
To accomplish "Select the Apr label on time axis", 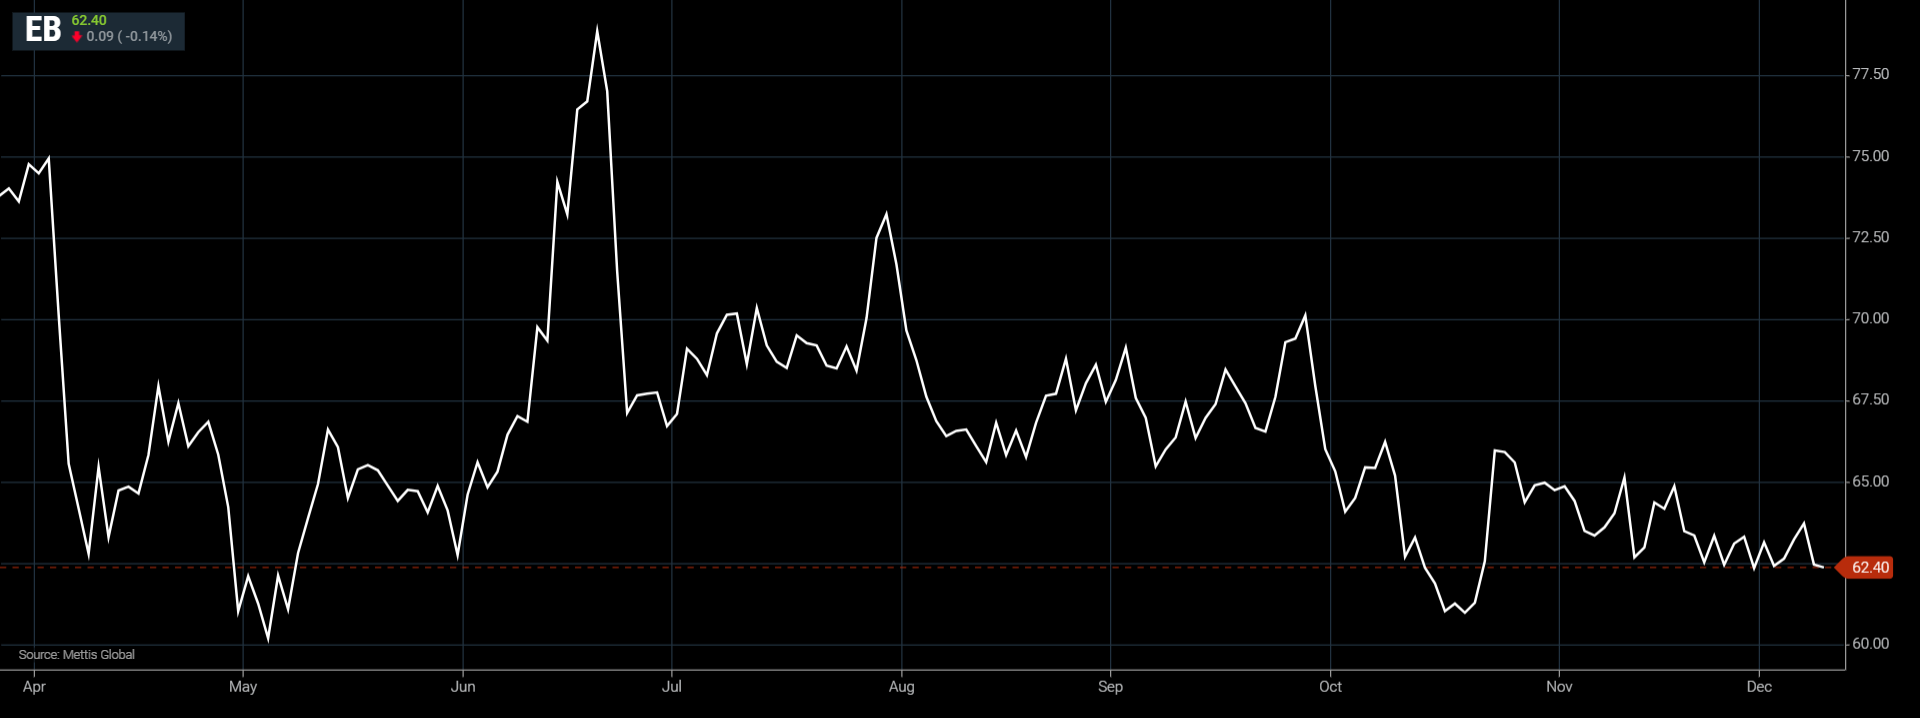I will click(34, 686).
